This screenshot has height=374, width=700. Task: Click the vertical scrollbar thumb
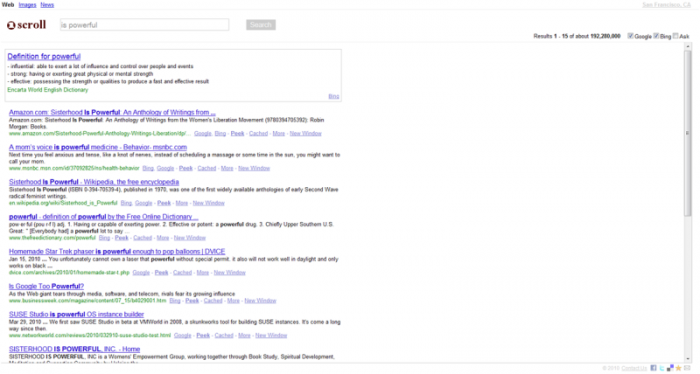[688, 133]
